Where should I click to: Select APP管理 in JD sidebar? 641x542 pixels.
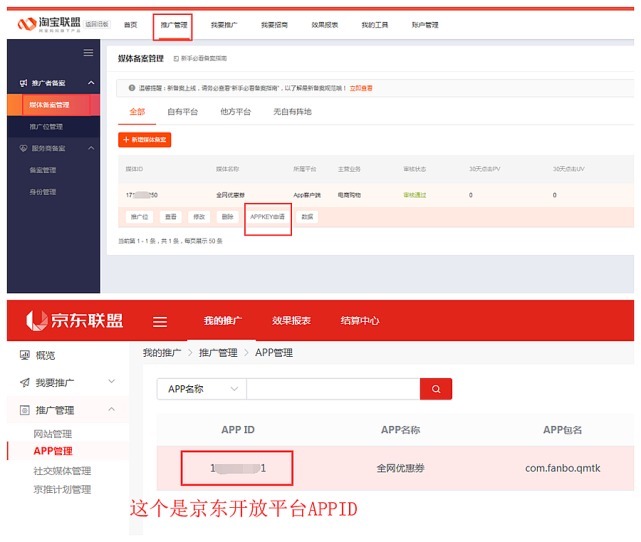(53, 451)
